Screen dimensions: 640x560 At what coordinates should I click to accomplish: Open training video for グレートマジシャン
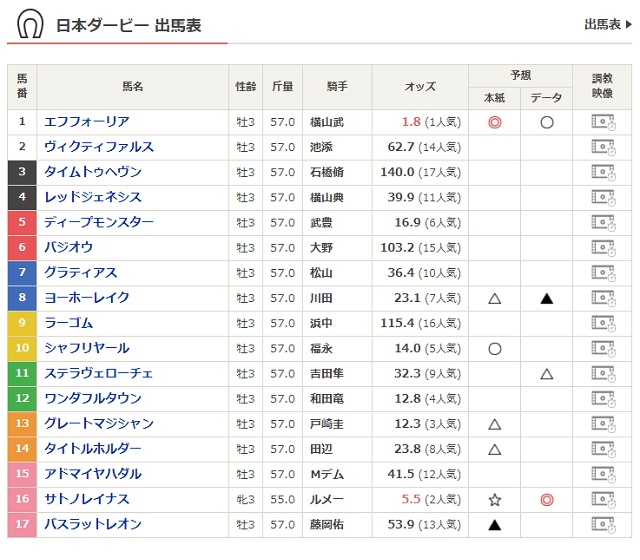pyautogui.click(x=602, y=424)
